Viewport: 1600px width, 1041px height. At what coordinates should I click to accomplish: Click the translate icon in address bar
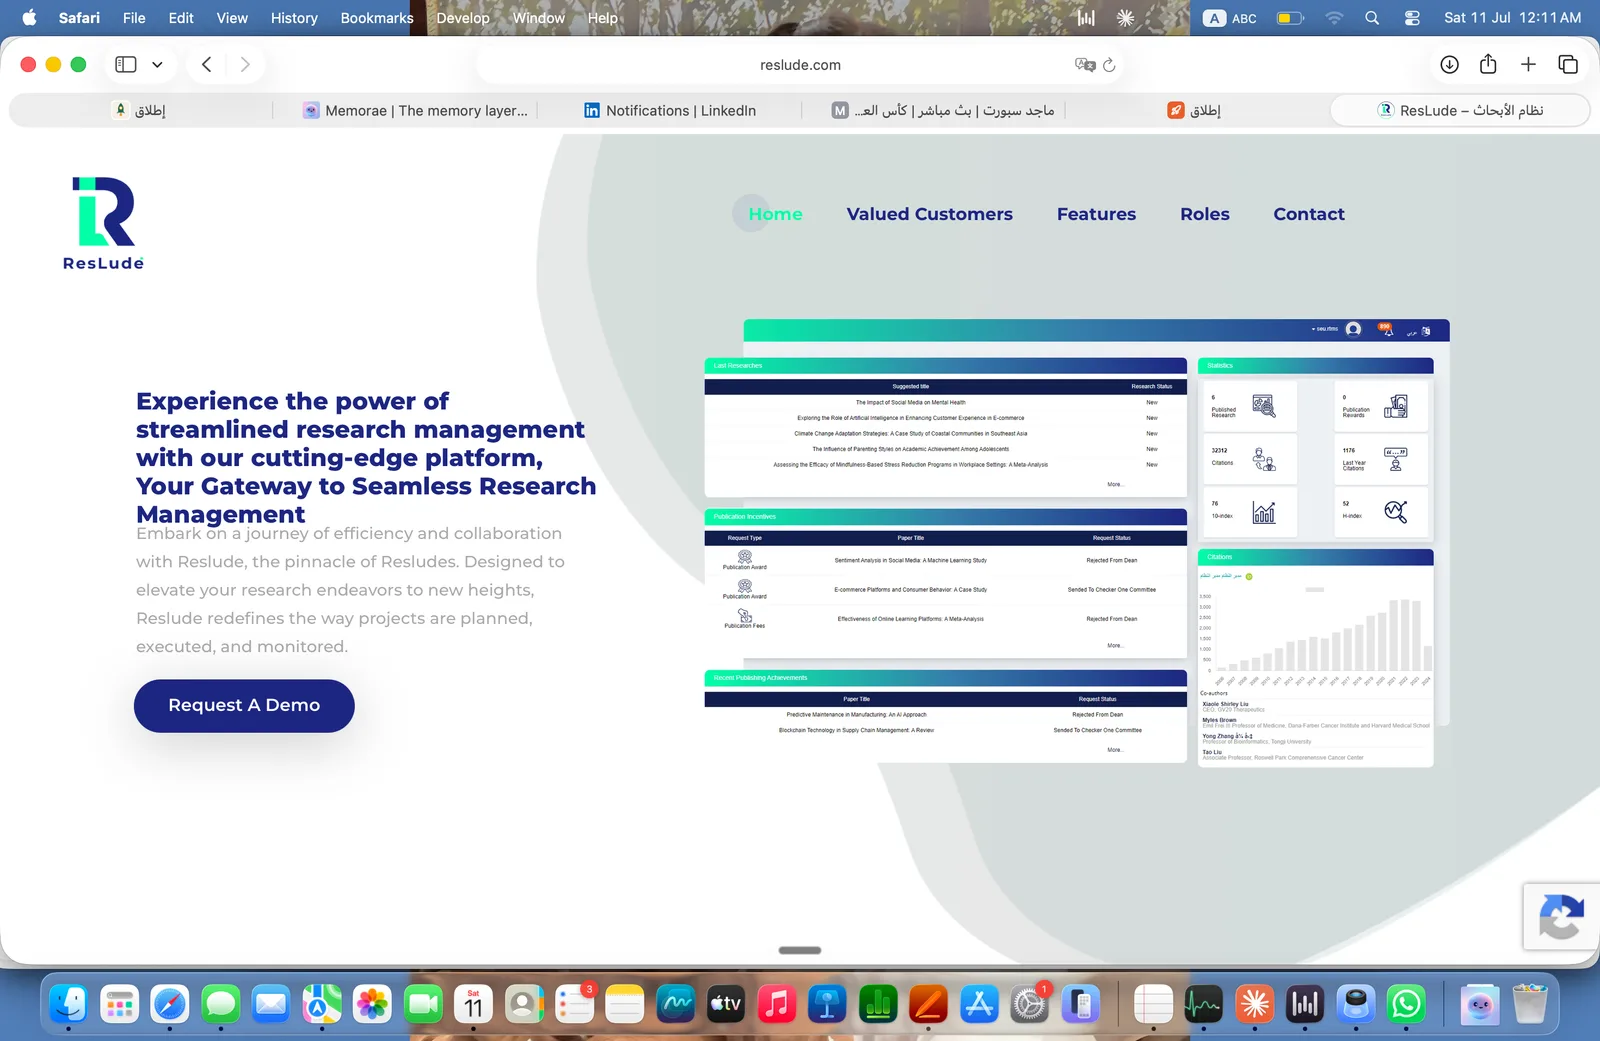[1085, 65]
